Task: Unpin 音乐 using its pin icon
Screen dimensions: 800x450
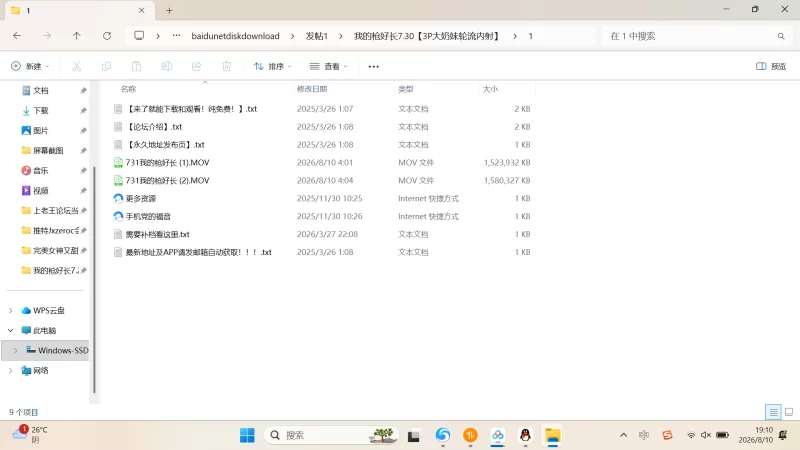Action: point(83,170)
